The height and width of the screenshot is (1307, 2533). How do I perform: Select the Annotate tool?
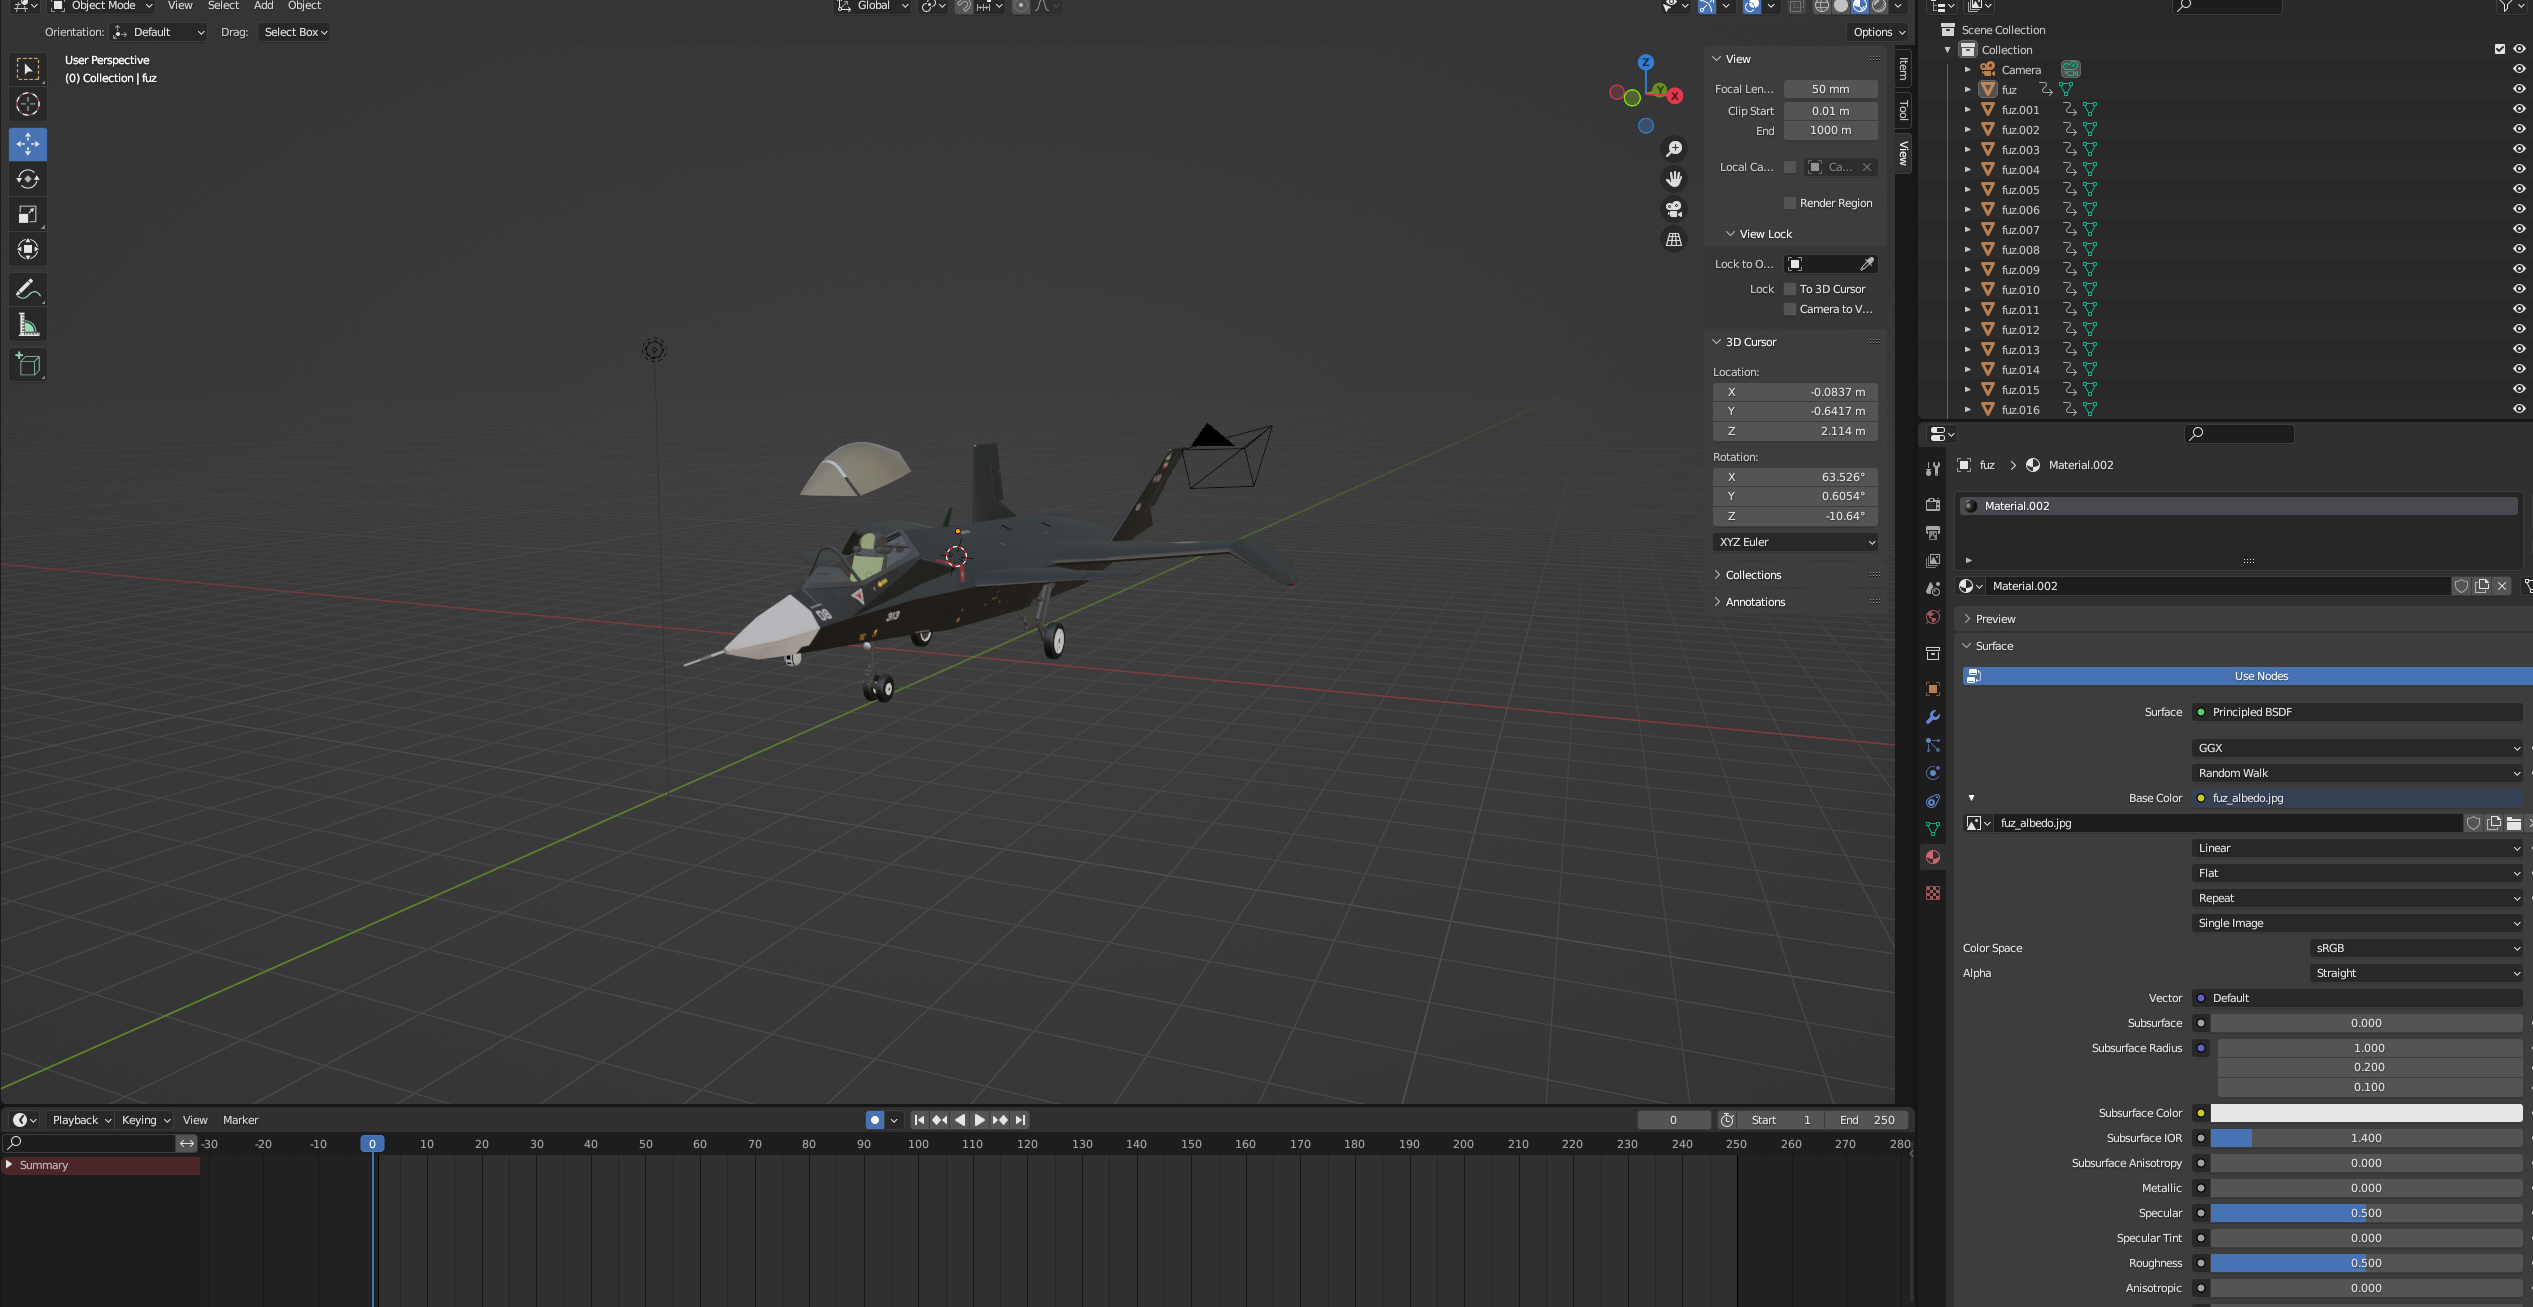click(28, 290)
